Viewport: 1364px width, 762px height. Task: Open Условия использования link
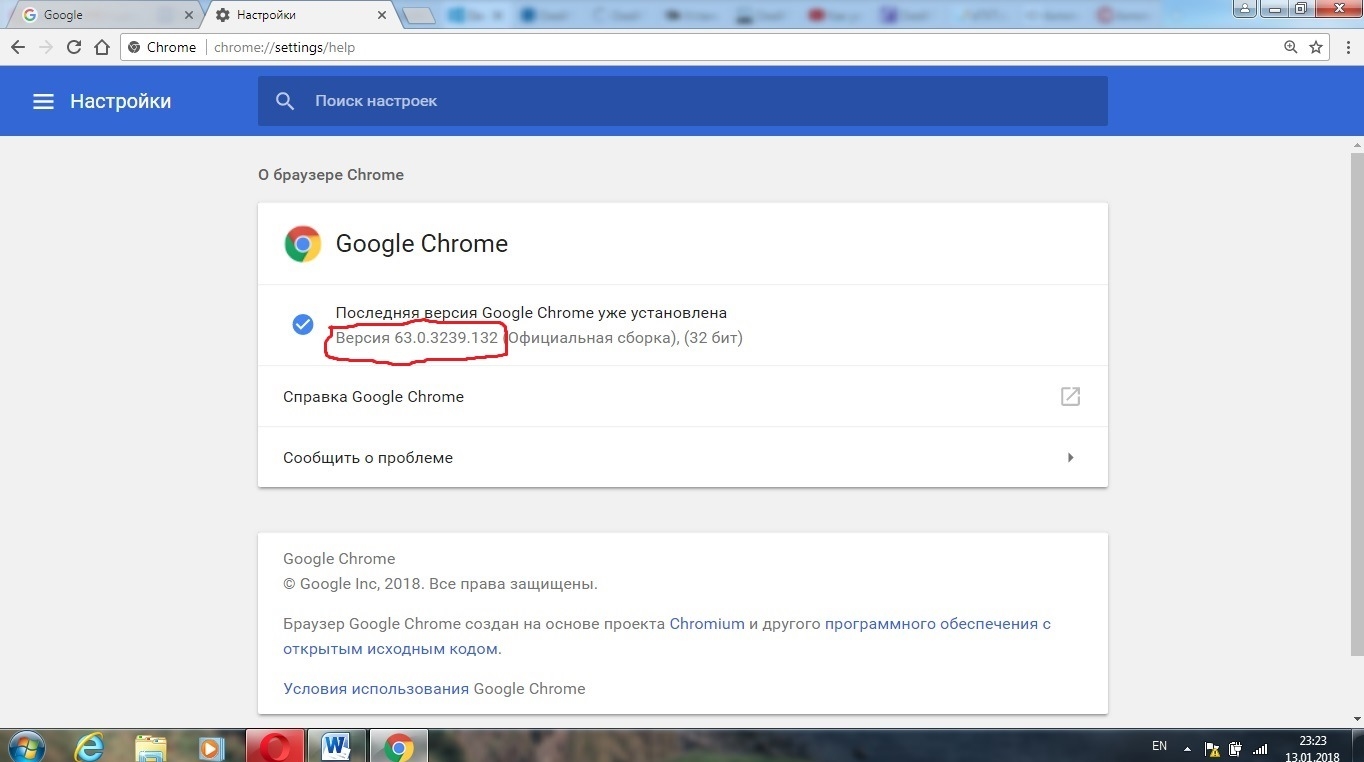click(x=376, y=688)
